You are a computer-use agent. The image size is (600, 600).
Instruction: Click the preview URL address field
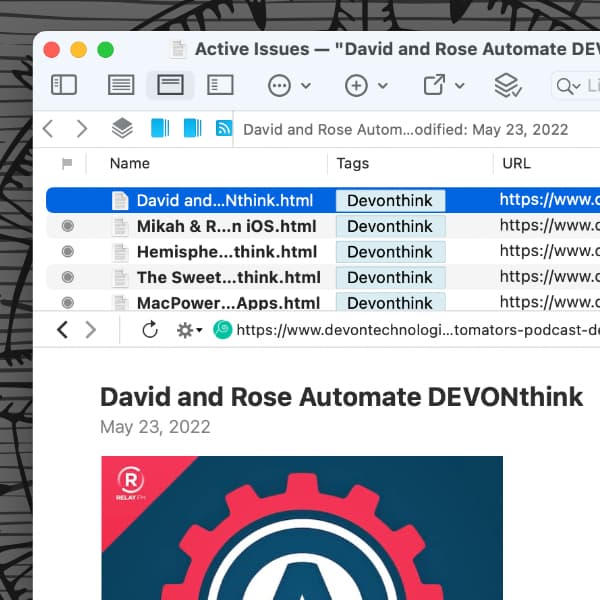[418, 329]
